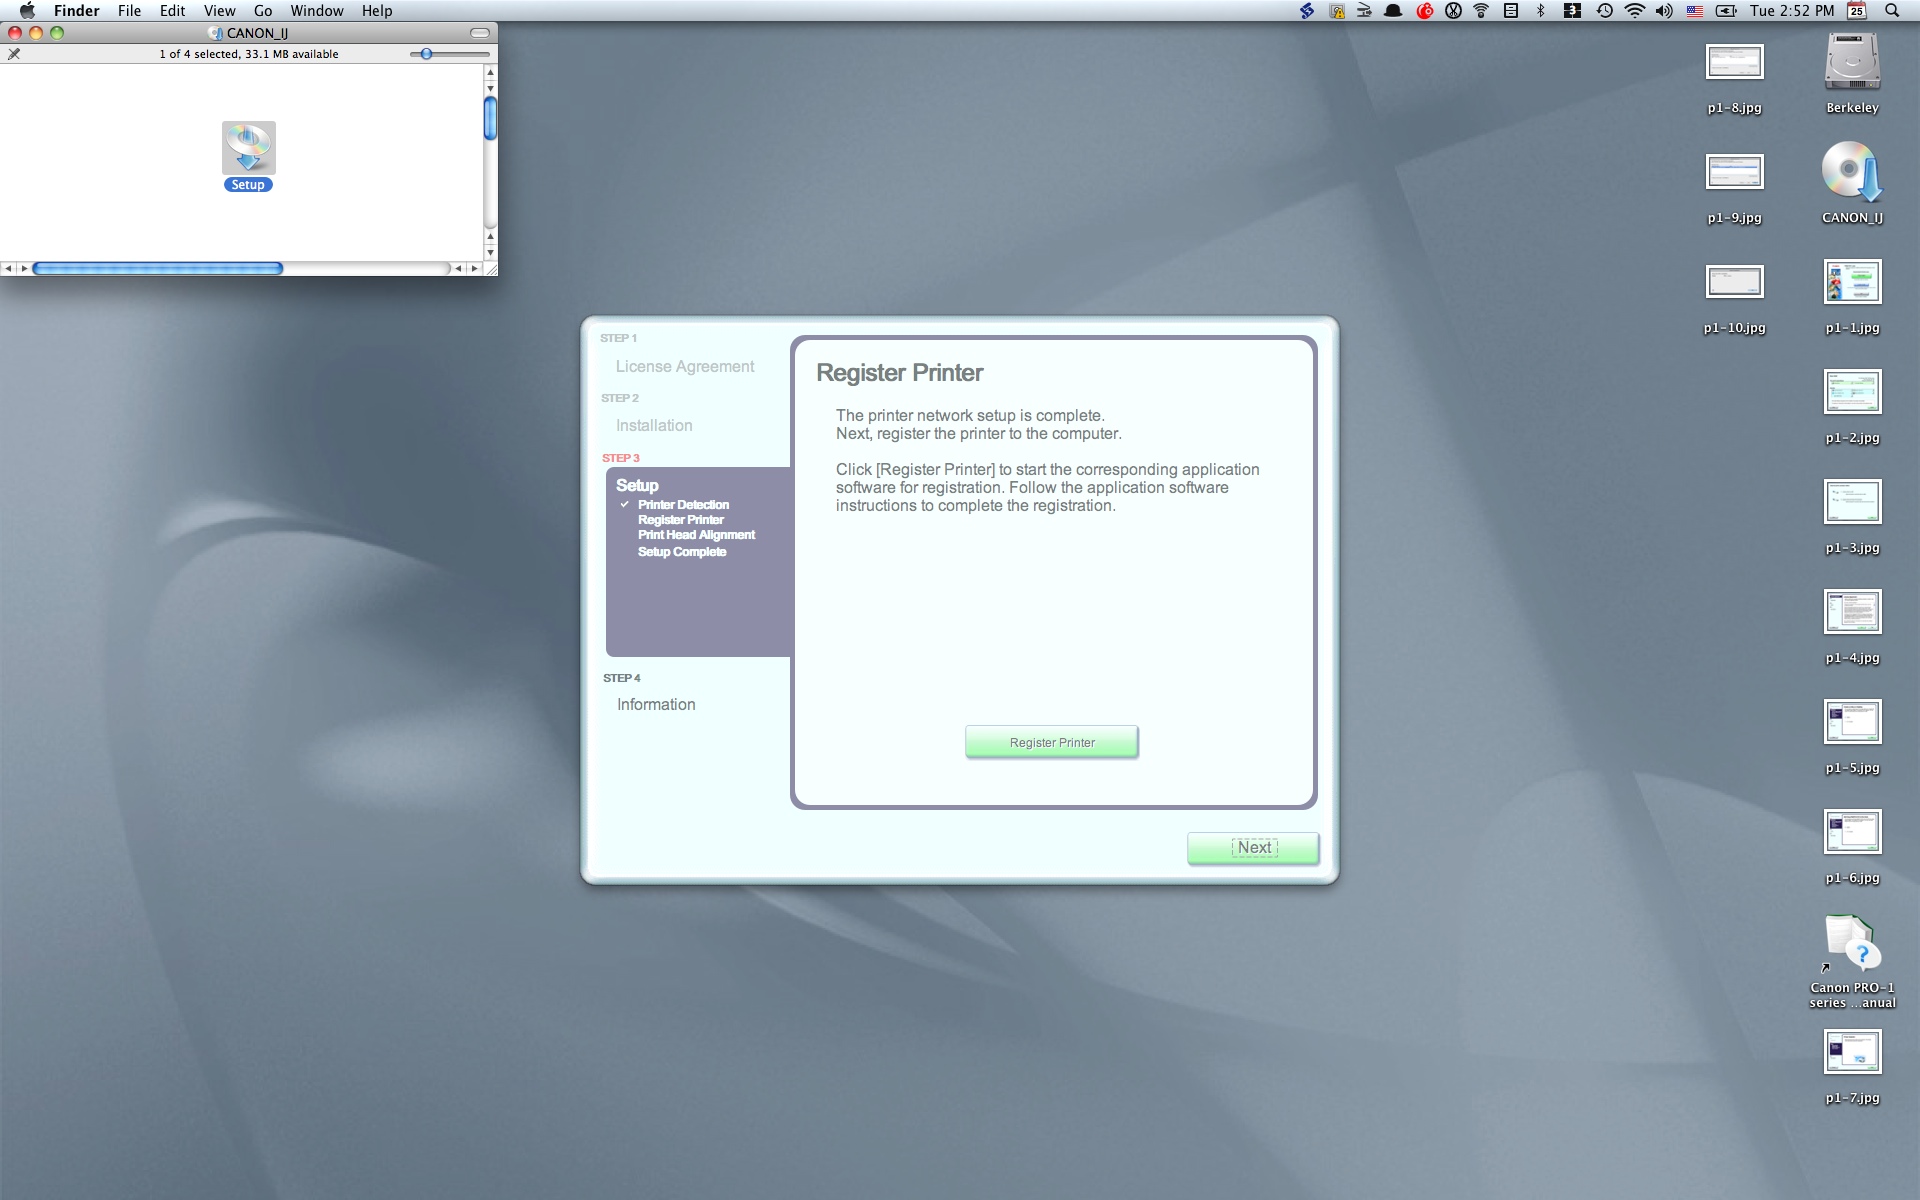Image resolution: width=1920 pixels, height=1200 pixels.
Task: Open the Apple menu
Action: (x=27, y=11)
